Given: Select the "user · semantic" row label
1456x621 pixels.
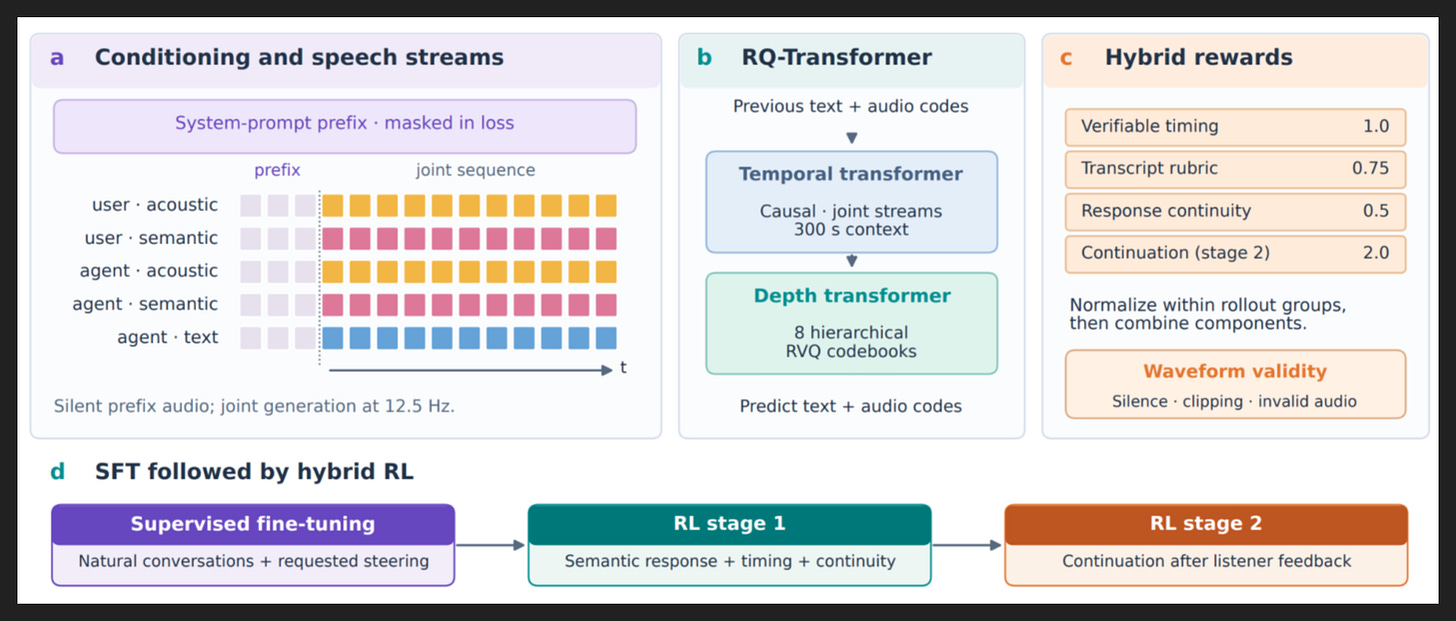Looking at the screenshot, I should click(153, 238).
